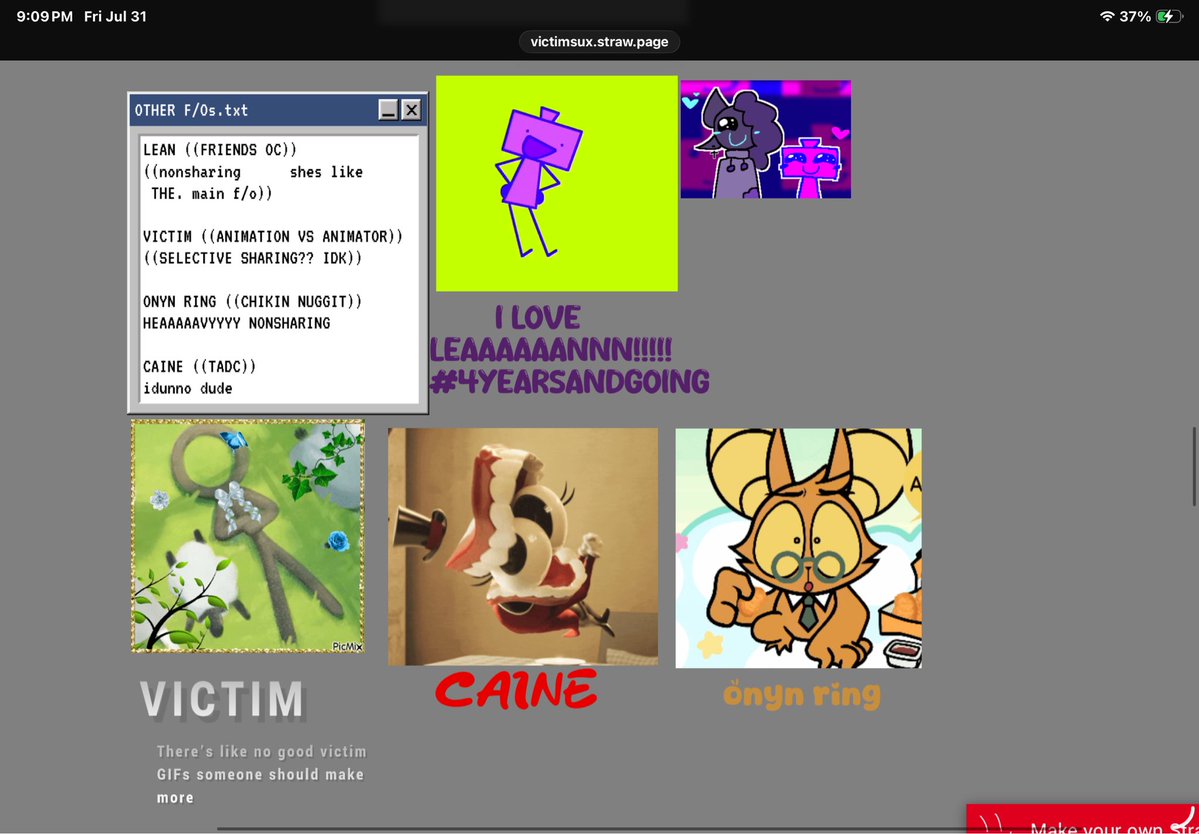Open the orange cat with glasses image
Image resolution: width=1199 pixels, height=834 pixels.
pos(798,548)
